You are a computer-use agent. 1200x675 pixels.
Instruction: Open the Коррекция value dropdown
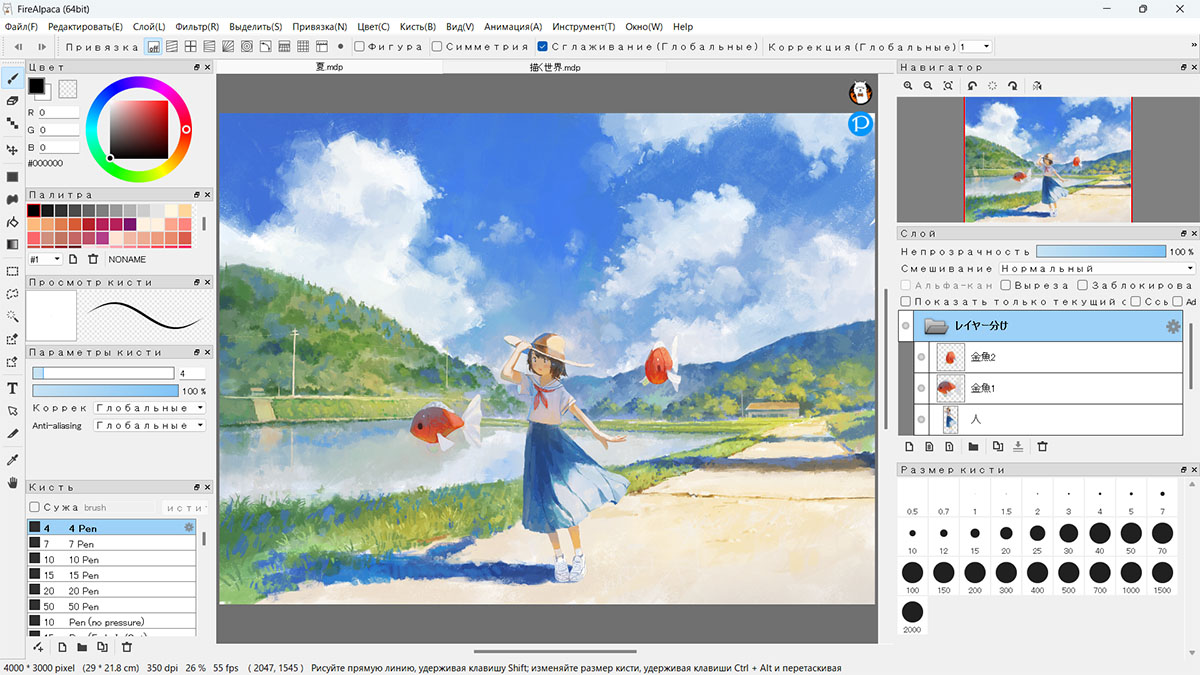point(975,46)
